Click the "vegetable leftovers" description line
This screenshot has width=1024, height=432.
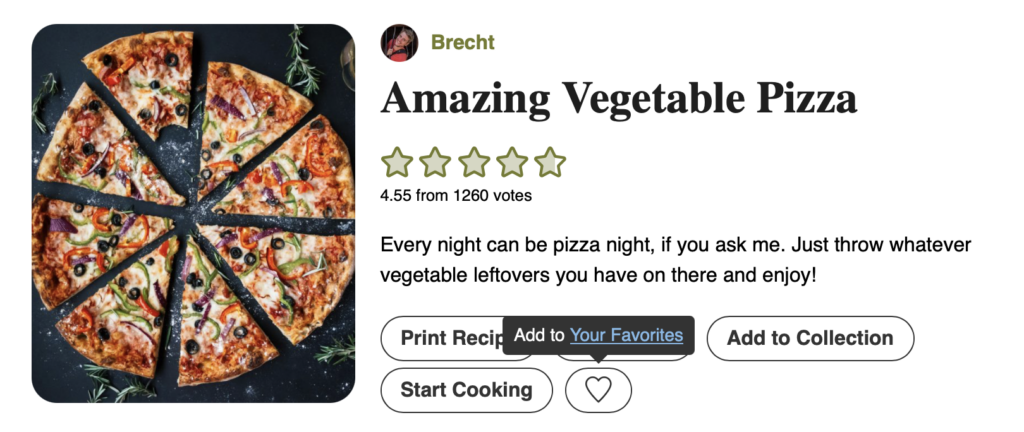598,272
